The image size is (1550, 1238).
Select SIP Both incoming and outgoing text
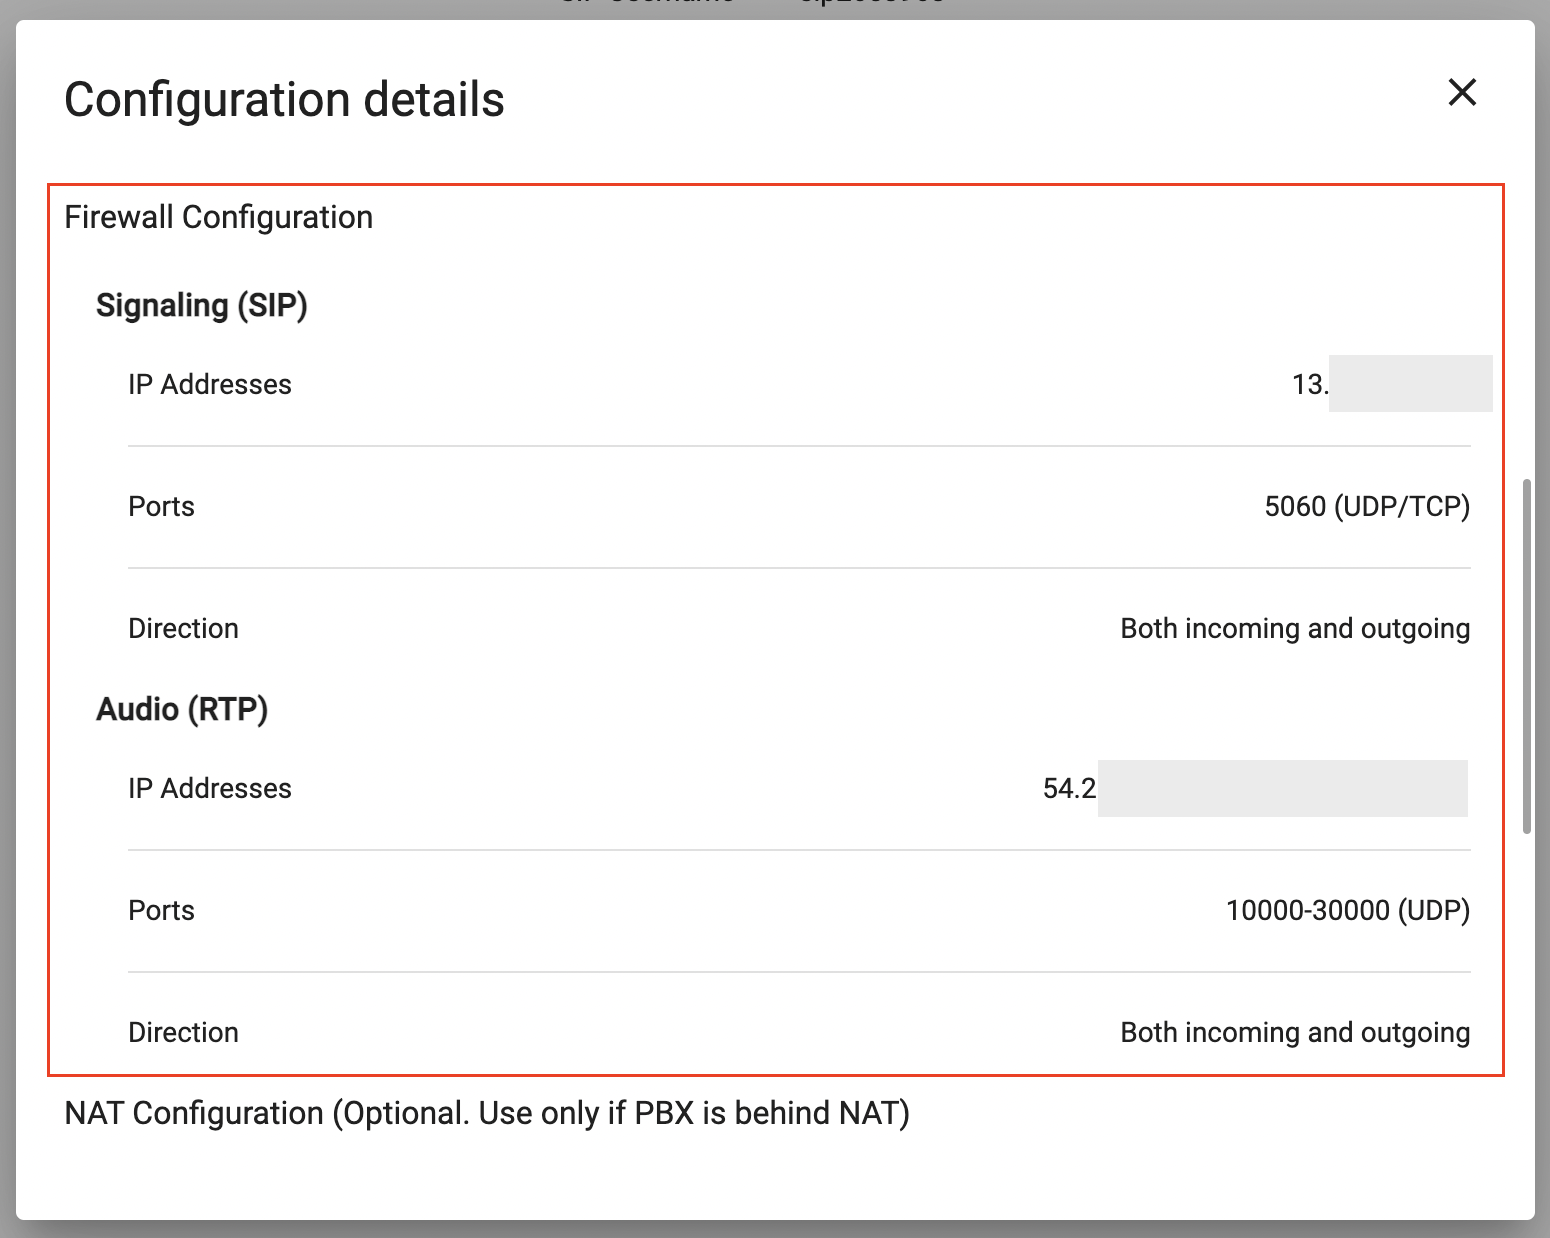pos(1295,628)
